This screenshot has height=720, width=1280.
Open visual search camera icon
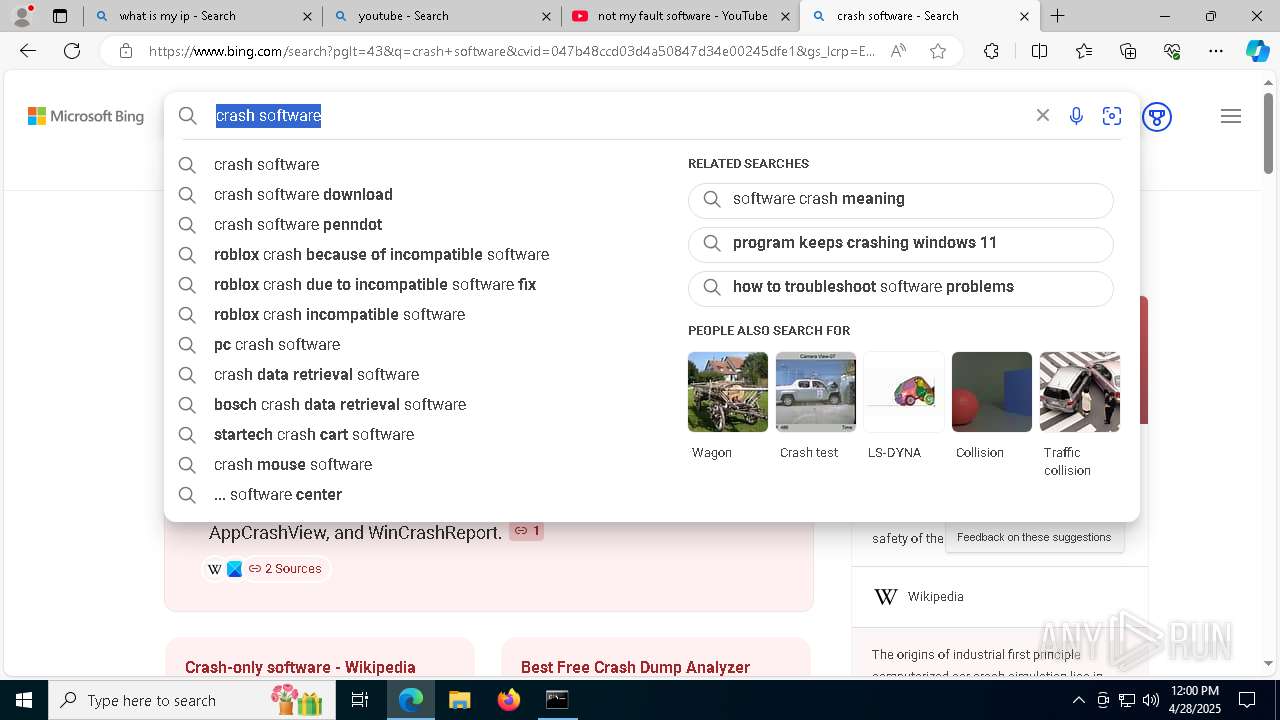(x=1112, y=116)
